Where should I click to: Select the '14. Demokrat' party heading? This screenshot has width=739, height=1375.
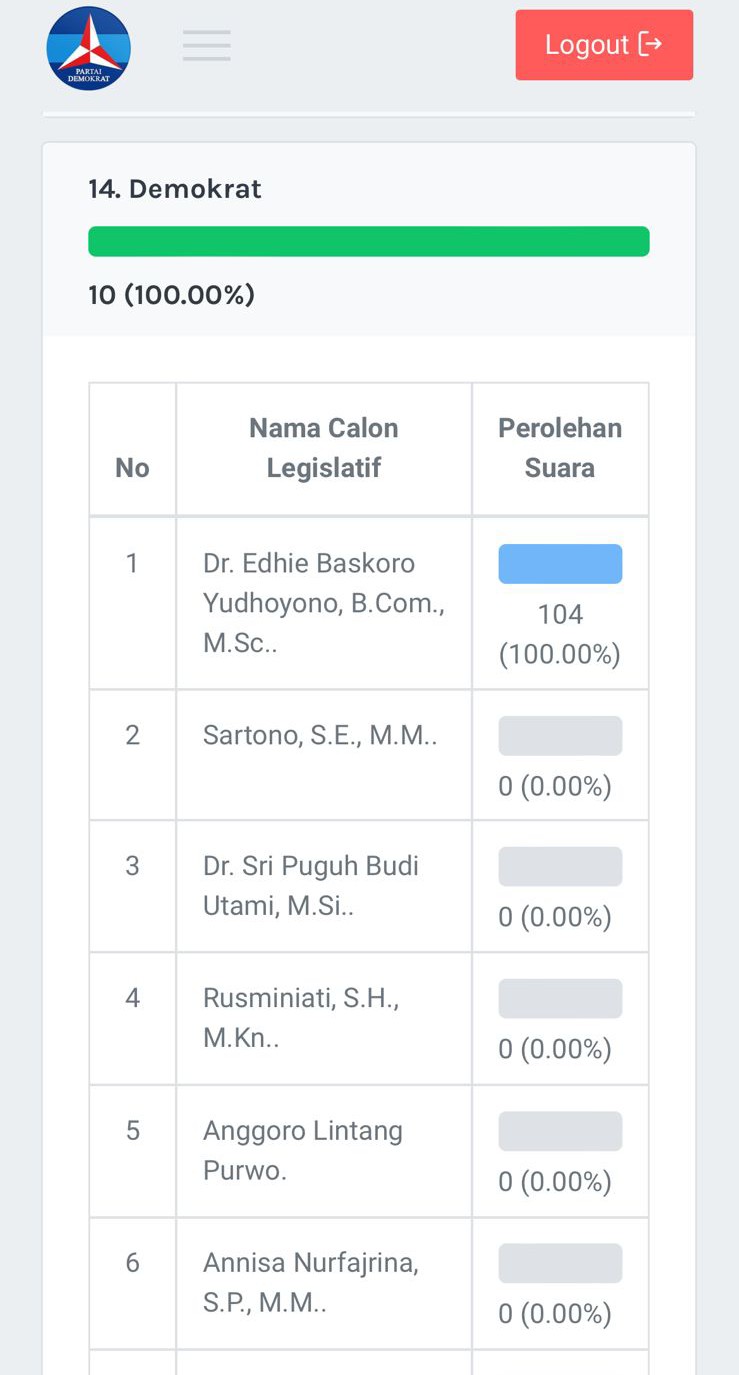175,189
